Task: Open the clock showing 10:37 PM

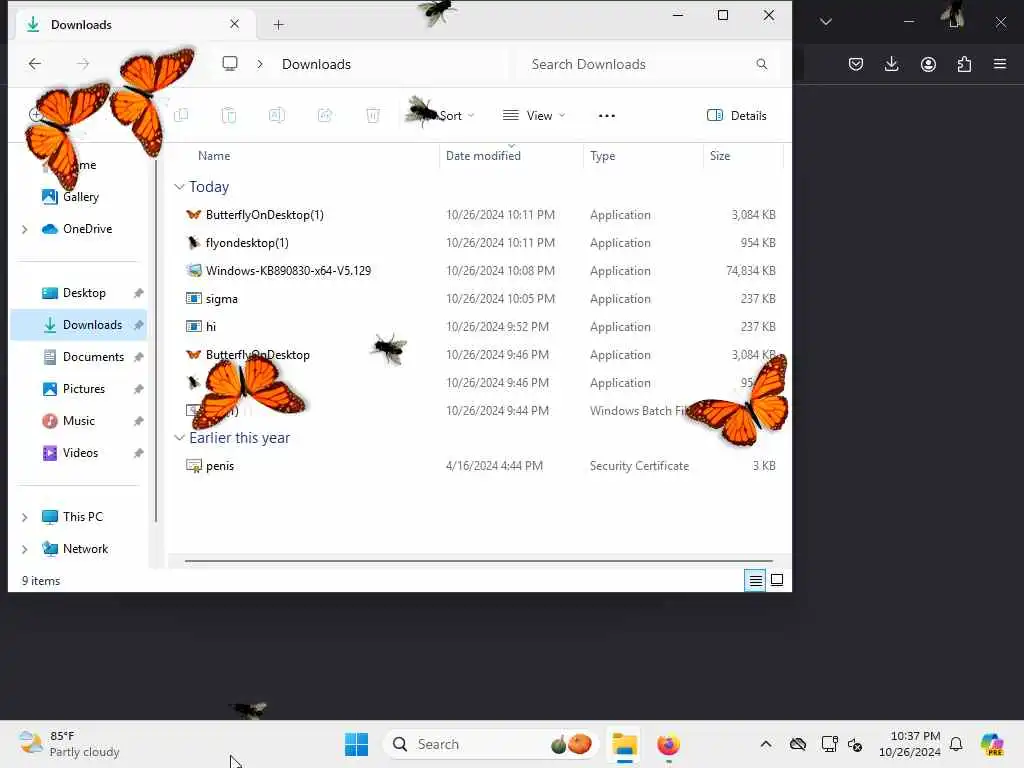Action: [910, 744]
